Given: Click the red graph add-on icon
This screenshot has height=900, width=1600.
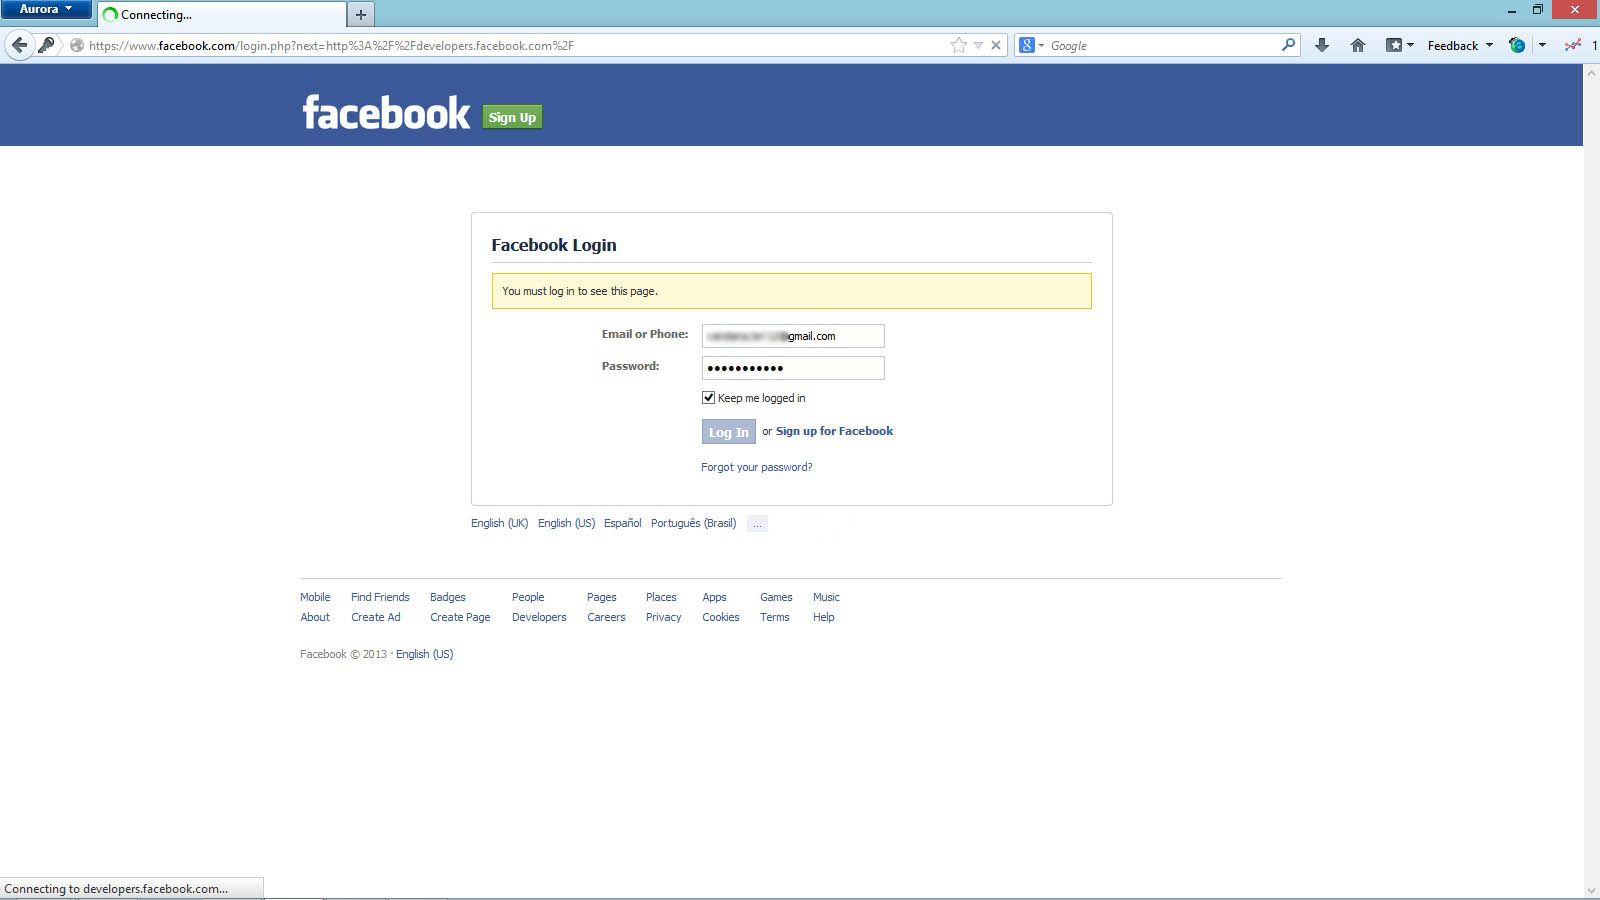Looking at the screenshot, I should click(1573, 45).
